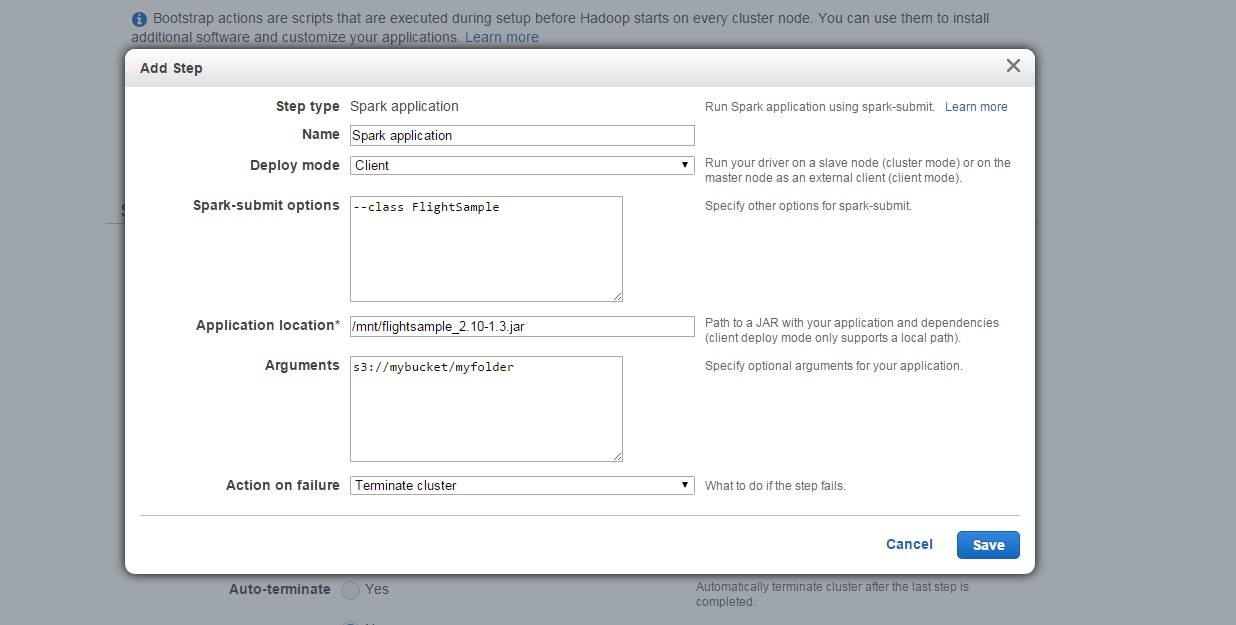Open Learn more link for spark-submit

click(x=976, y=107)
